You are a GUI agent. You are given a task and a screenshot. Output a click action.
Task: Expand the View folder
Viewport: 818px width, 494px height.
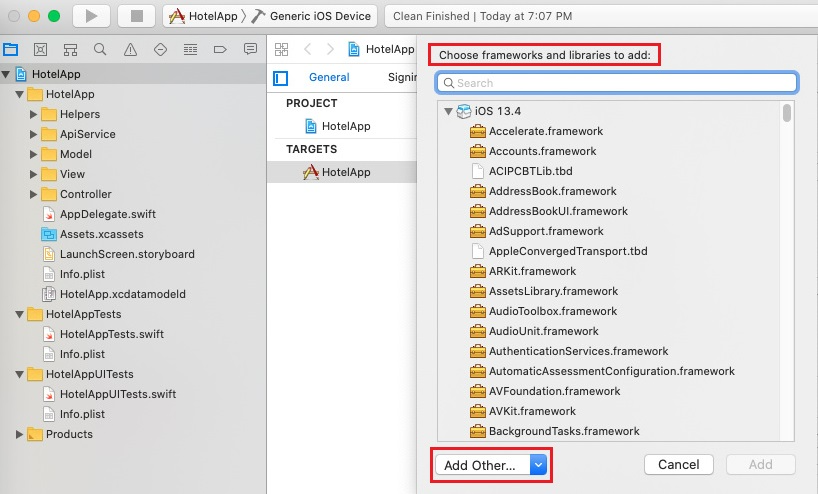tap(33, 174)
